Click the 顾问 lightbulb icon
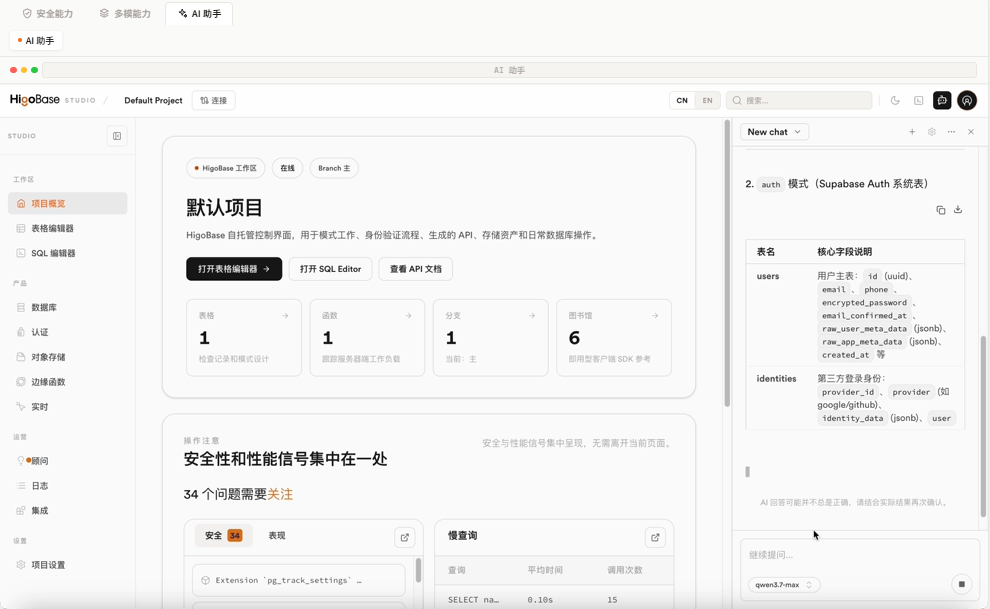 tap(21, 461)
